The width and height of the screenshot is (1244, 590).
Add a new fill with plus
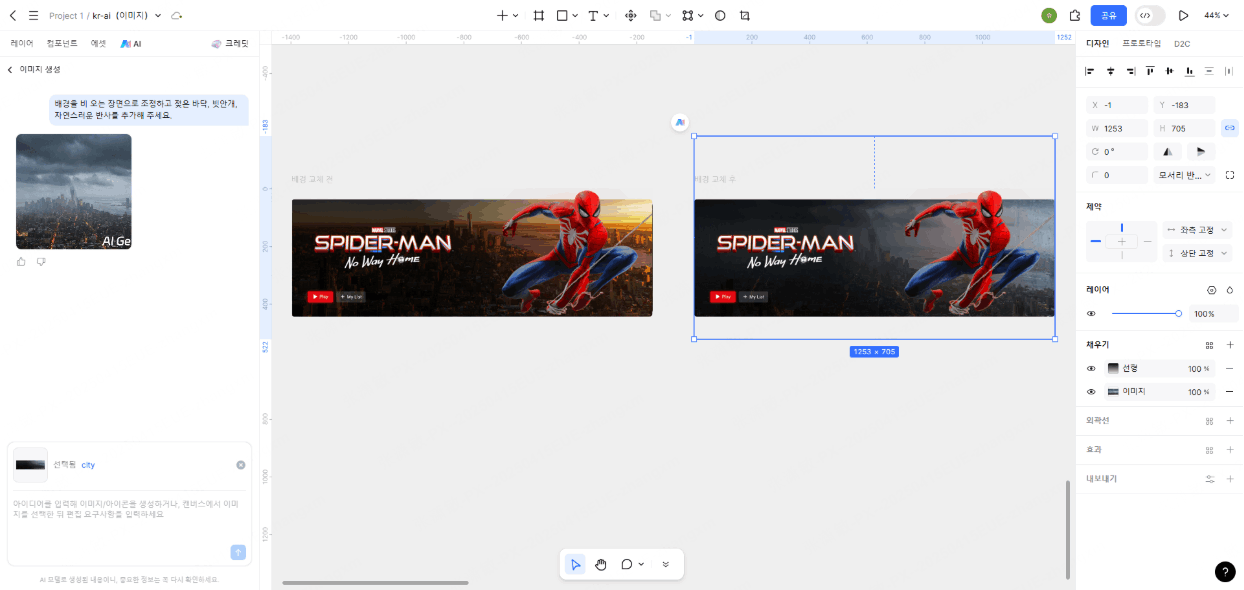(x=1230, y=345)
